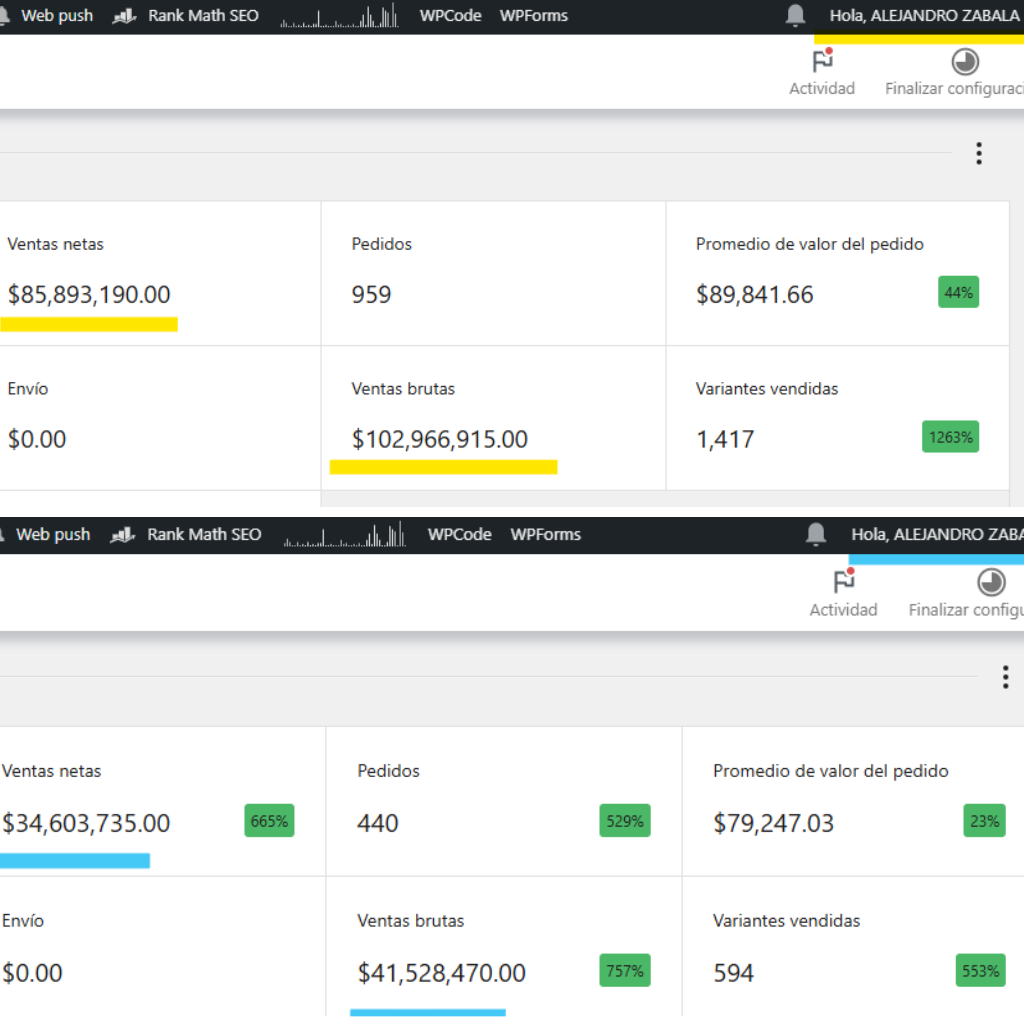Image resolution: width=1024 pixels, height=1024 pixels.
Task: Open Ventas netas card showing $85,893,190.00
Action: click(160, 273)
